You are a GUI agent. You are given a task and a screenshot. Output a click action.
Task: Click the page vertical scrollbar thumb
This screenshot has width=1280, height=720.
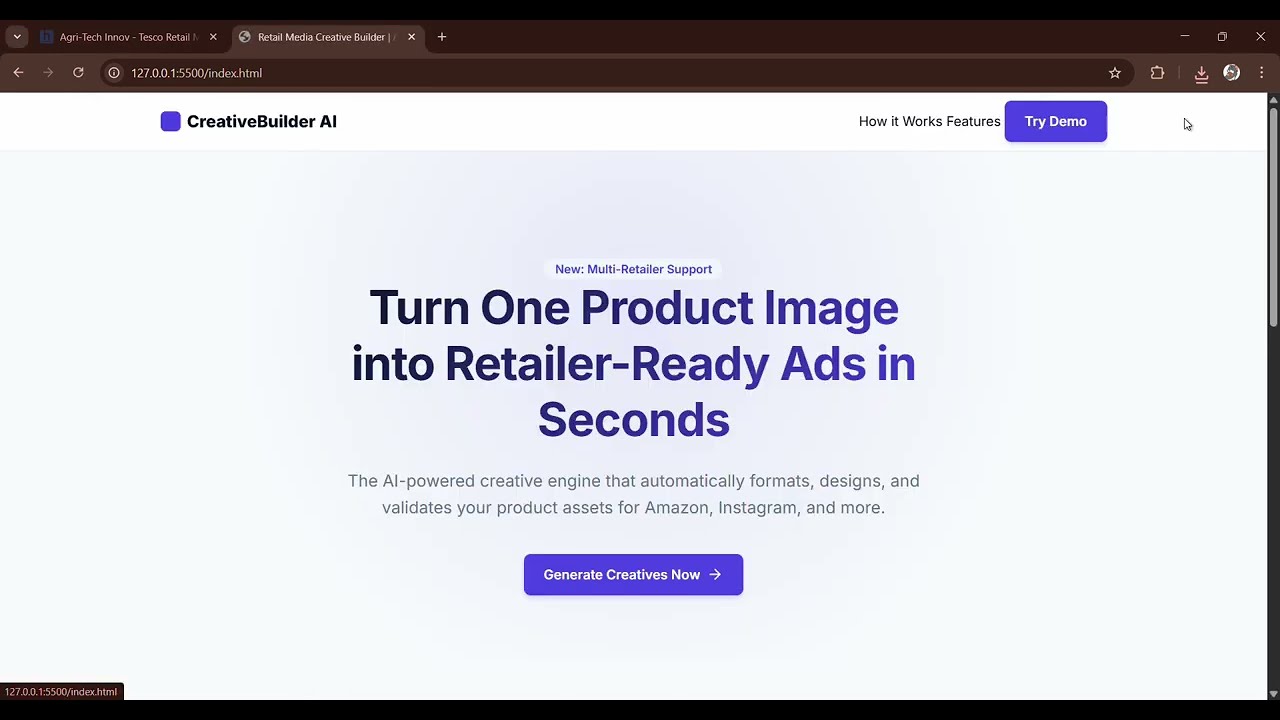pyautogui.click(x=1273, y=215)
